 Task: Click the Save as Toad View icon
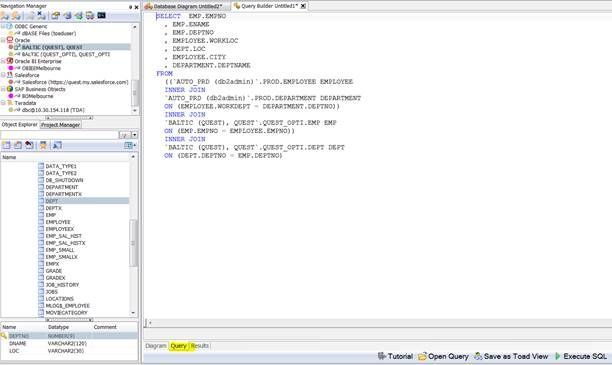coord(478,356)
